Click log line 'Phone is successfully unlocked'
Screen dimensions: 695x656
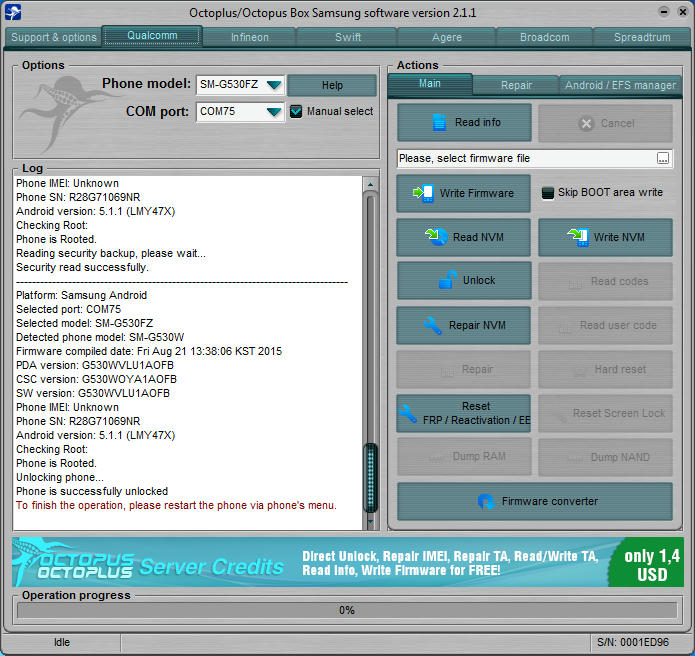(92, 491)
